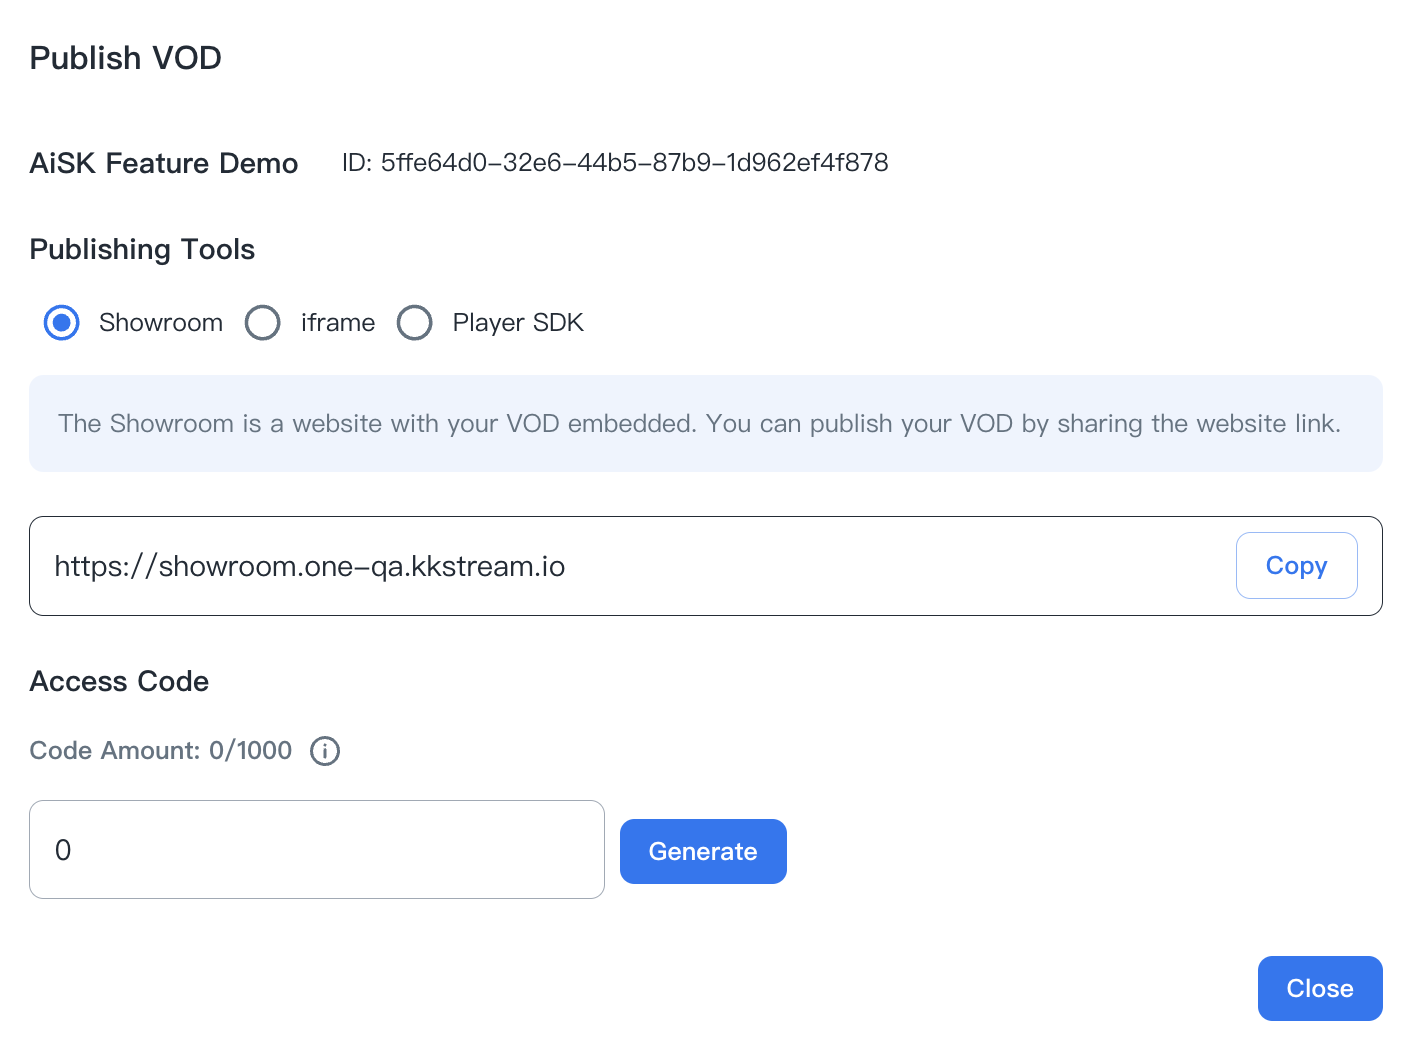Image resolution: width=1406 pixels, height=1048 pixels.
Task: Click the VOD ID string
Action: pos(615,163)
